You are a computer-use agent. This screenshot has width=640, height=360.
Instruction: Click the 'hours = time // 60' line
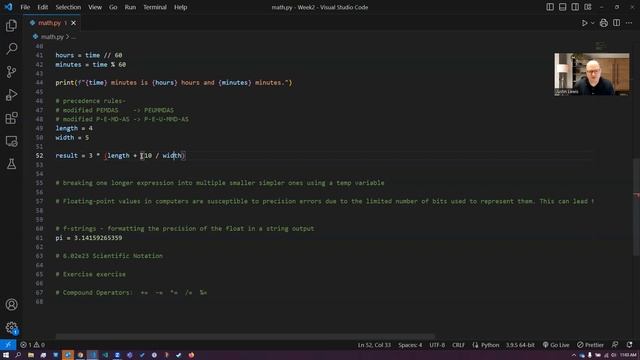click(x=89, y=55)
